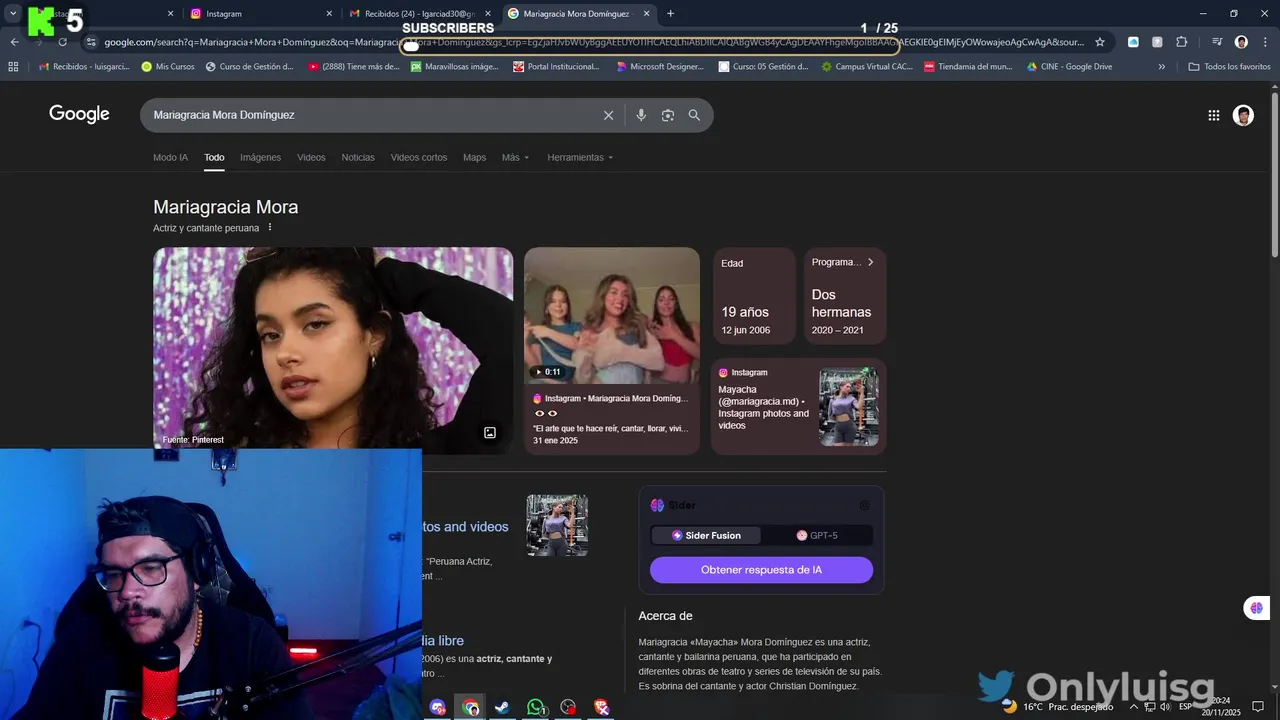Open three-dot options beside Actriz y cantante peruana

tap(270, 227)
